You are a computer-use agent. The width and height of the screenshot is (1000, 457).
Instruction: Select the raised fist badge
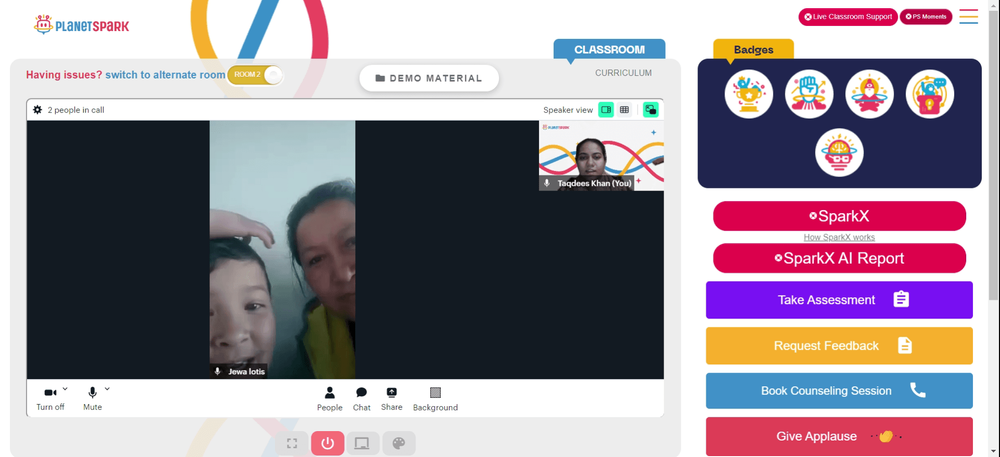(x=809, y=94)
